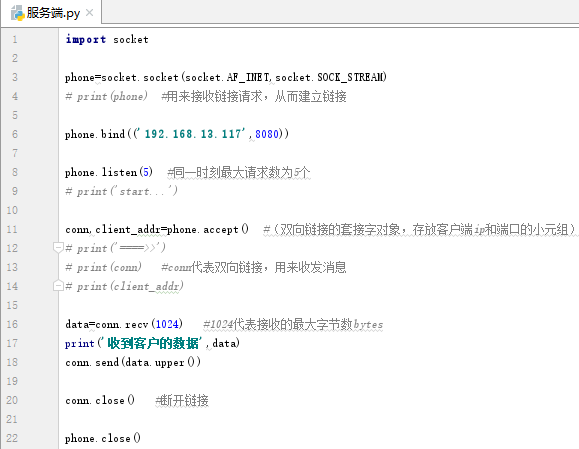Click the comment '#断开链接'
The width and height of the screenshot is (579, 449).
tap(182, 401)
